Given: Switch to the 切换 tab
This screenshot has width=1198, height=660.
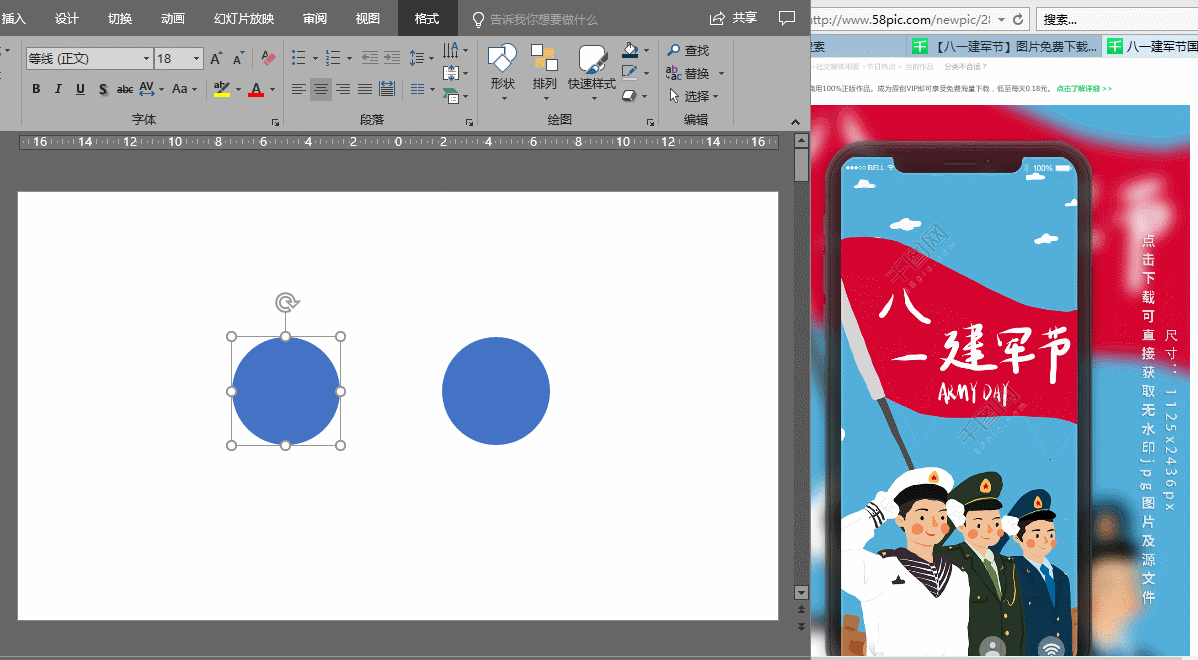Looking at the screenshot, I should pyautogui.click(x=120, y=18).
